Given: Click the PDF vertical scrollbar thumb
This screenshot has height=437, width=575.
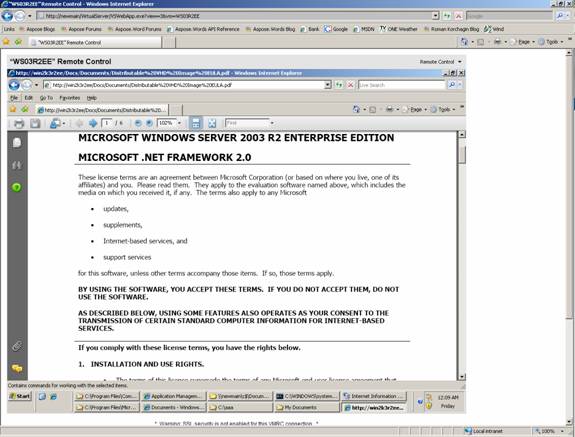Looking at the screenshot, I should coord(462,154).
